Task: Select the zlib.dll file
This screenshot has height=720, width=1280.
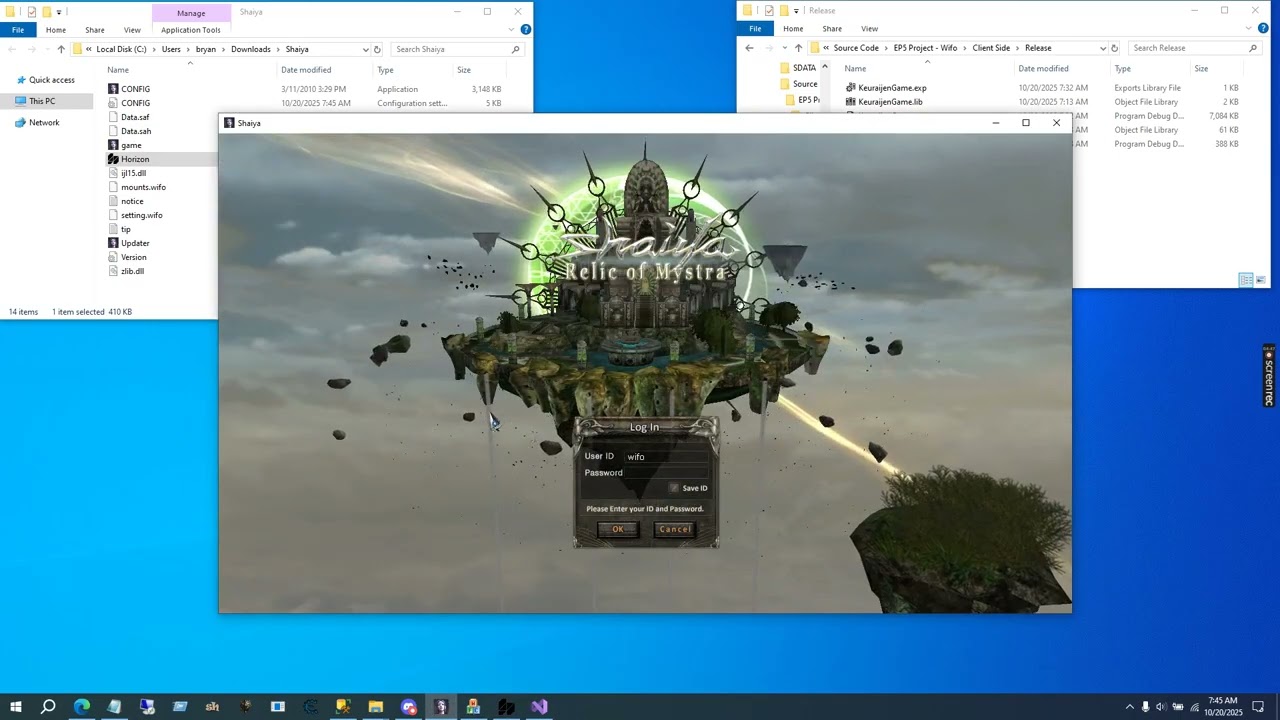Action: (132, 271)
